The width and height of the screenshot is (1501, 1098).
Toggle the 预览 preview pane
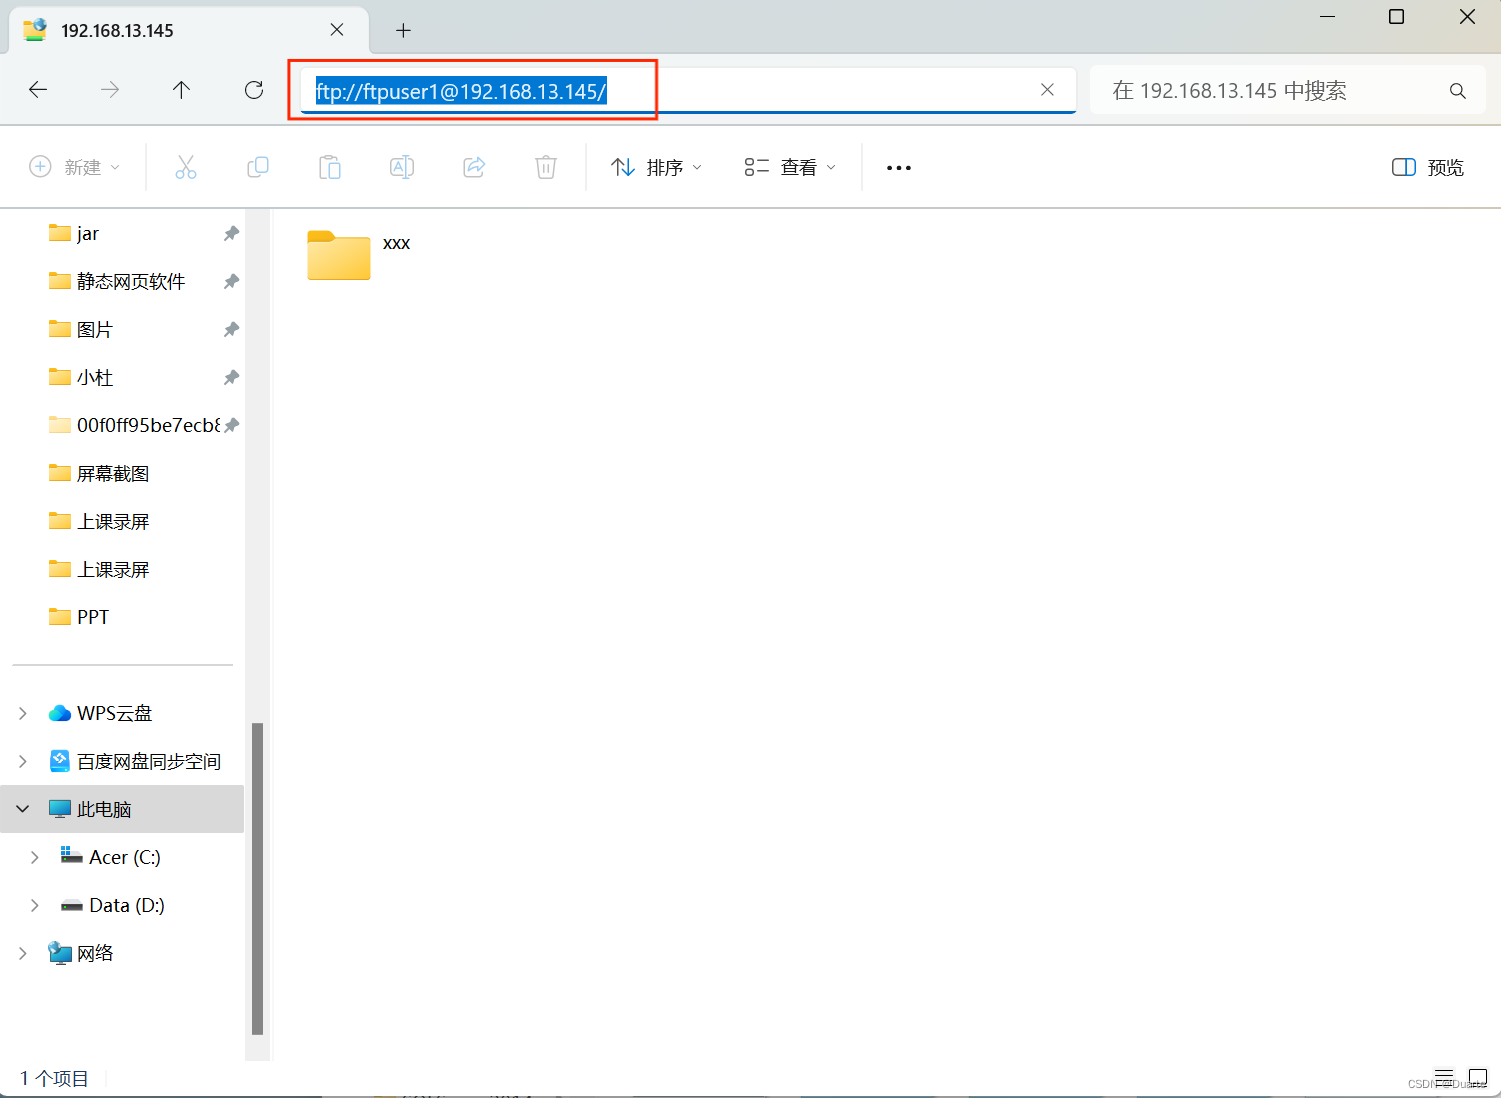pos(1428,167)
